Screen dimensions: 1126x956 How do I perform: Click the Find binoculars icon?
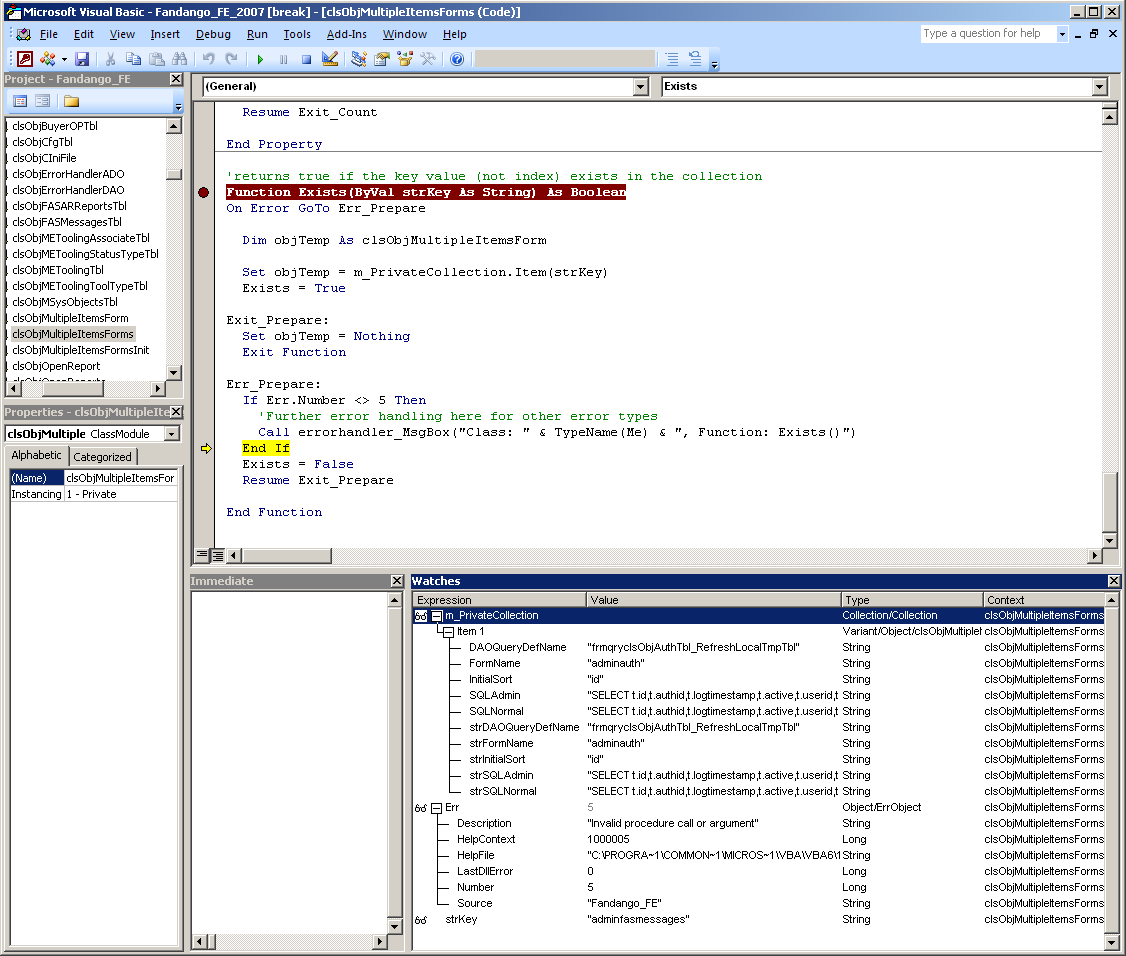[180, 60]
